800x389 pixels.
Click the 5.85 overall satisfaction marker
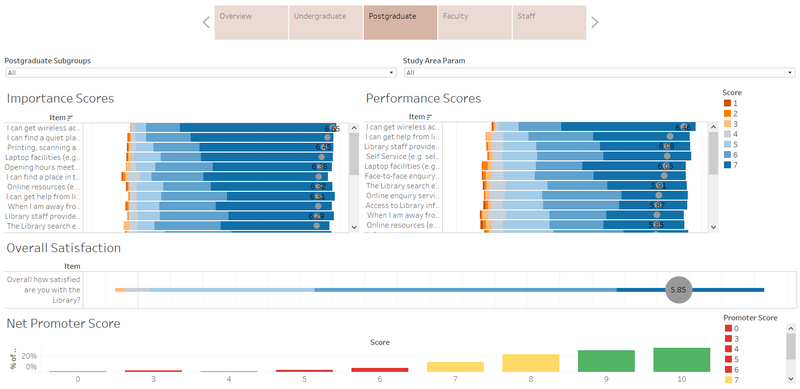click(679, 289)
